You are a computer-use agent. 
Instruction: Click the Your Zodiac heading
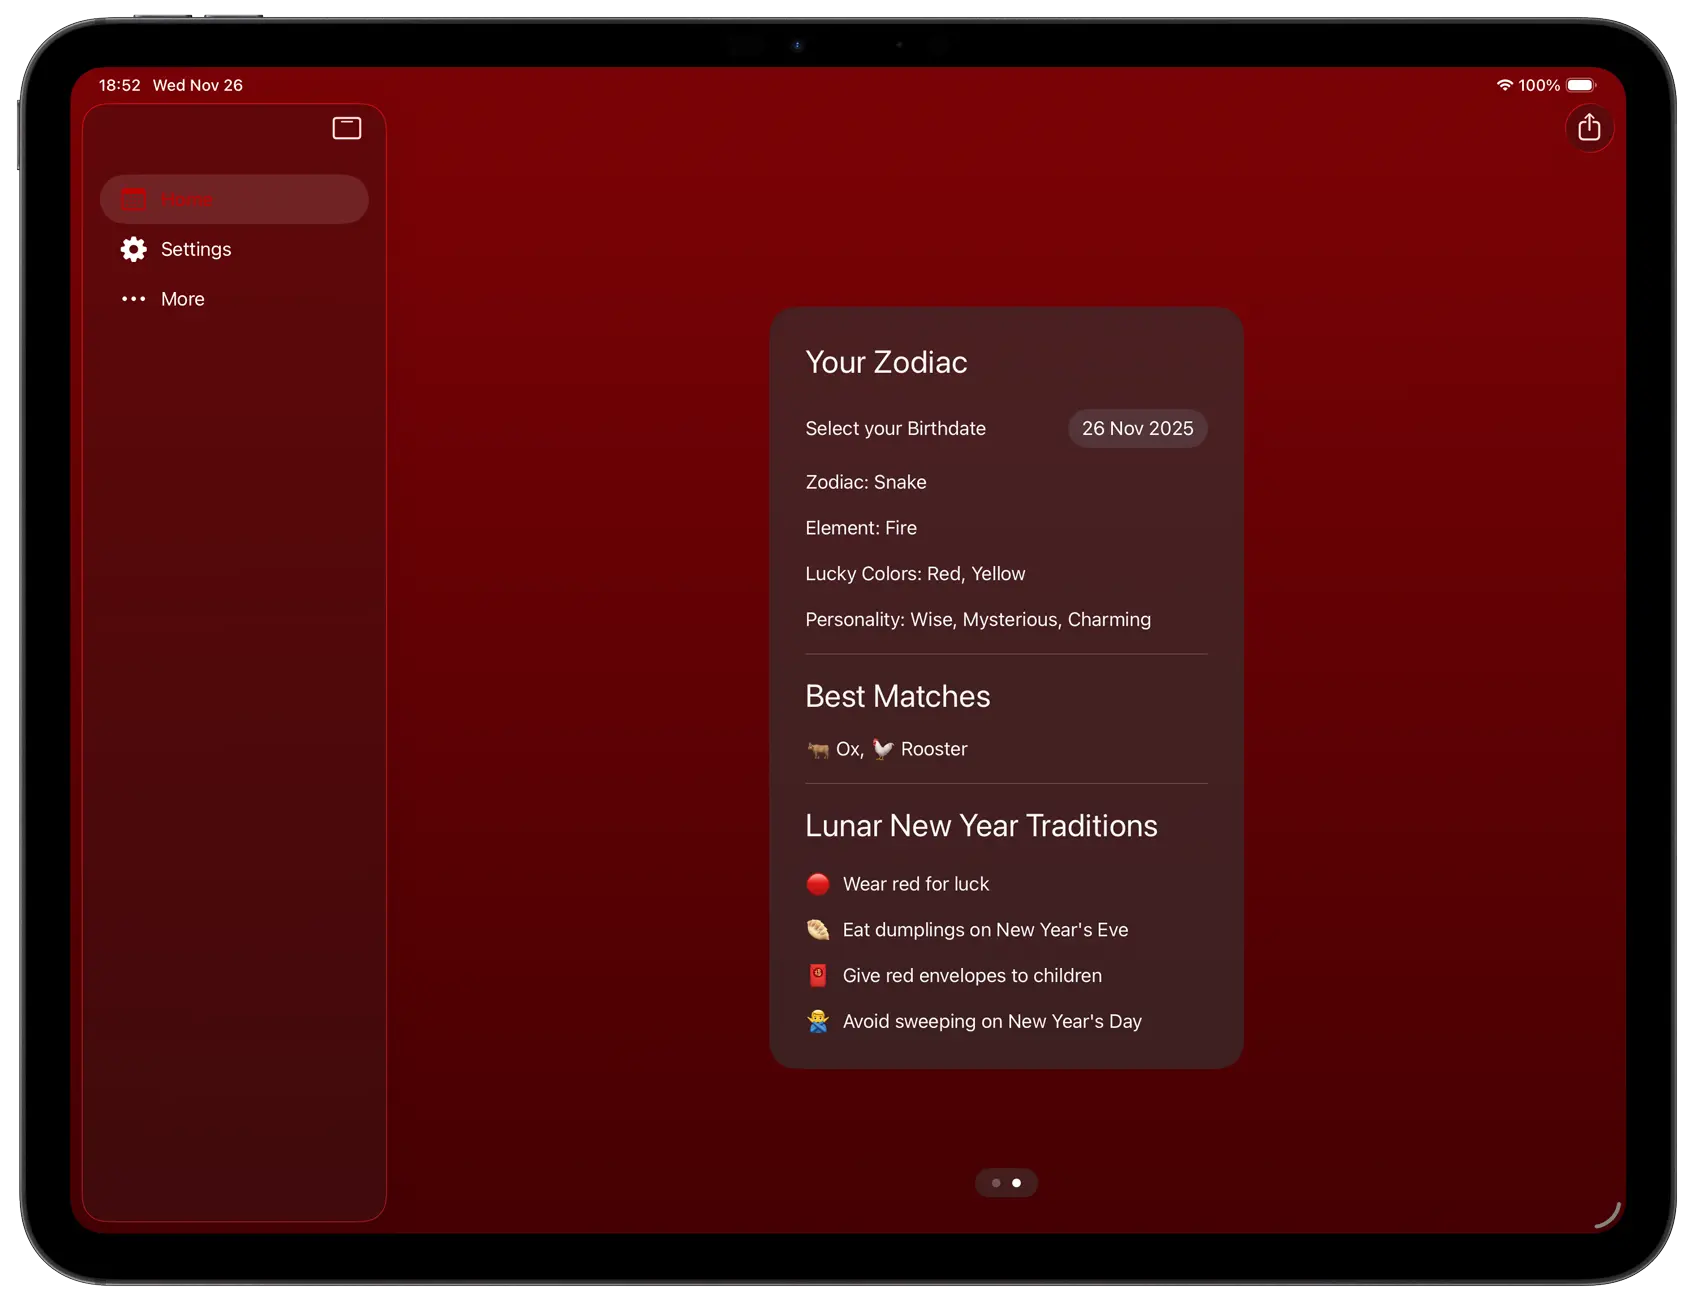click(x=886, y=362)
